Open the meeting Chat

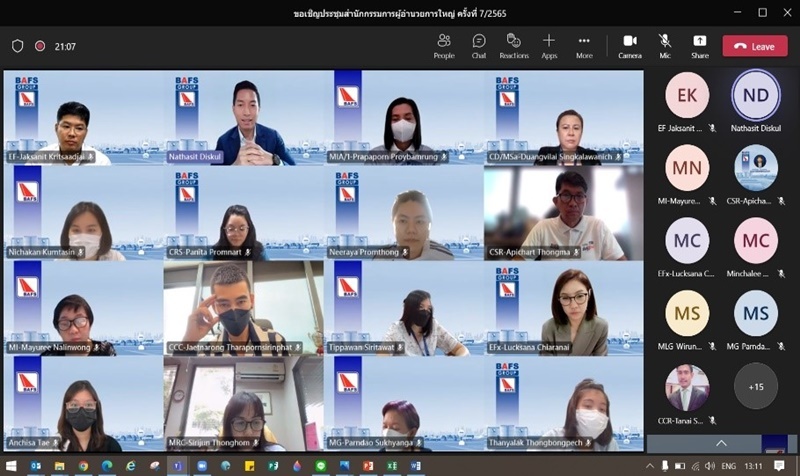[x=479, y=45]
